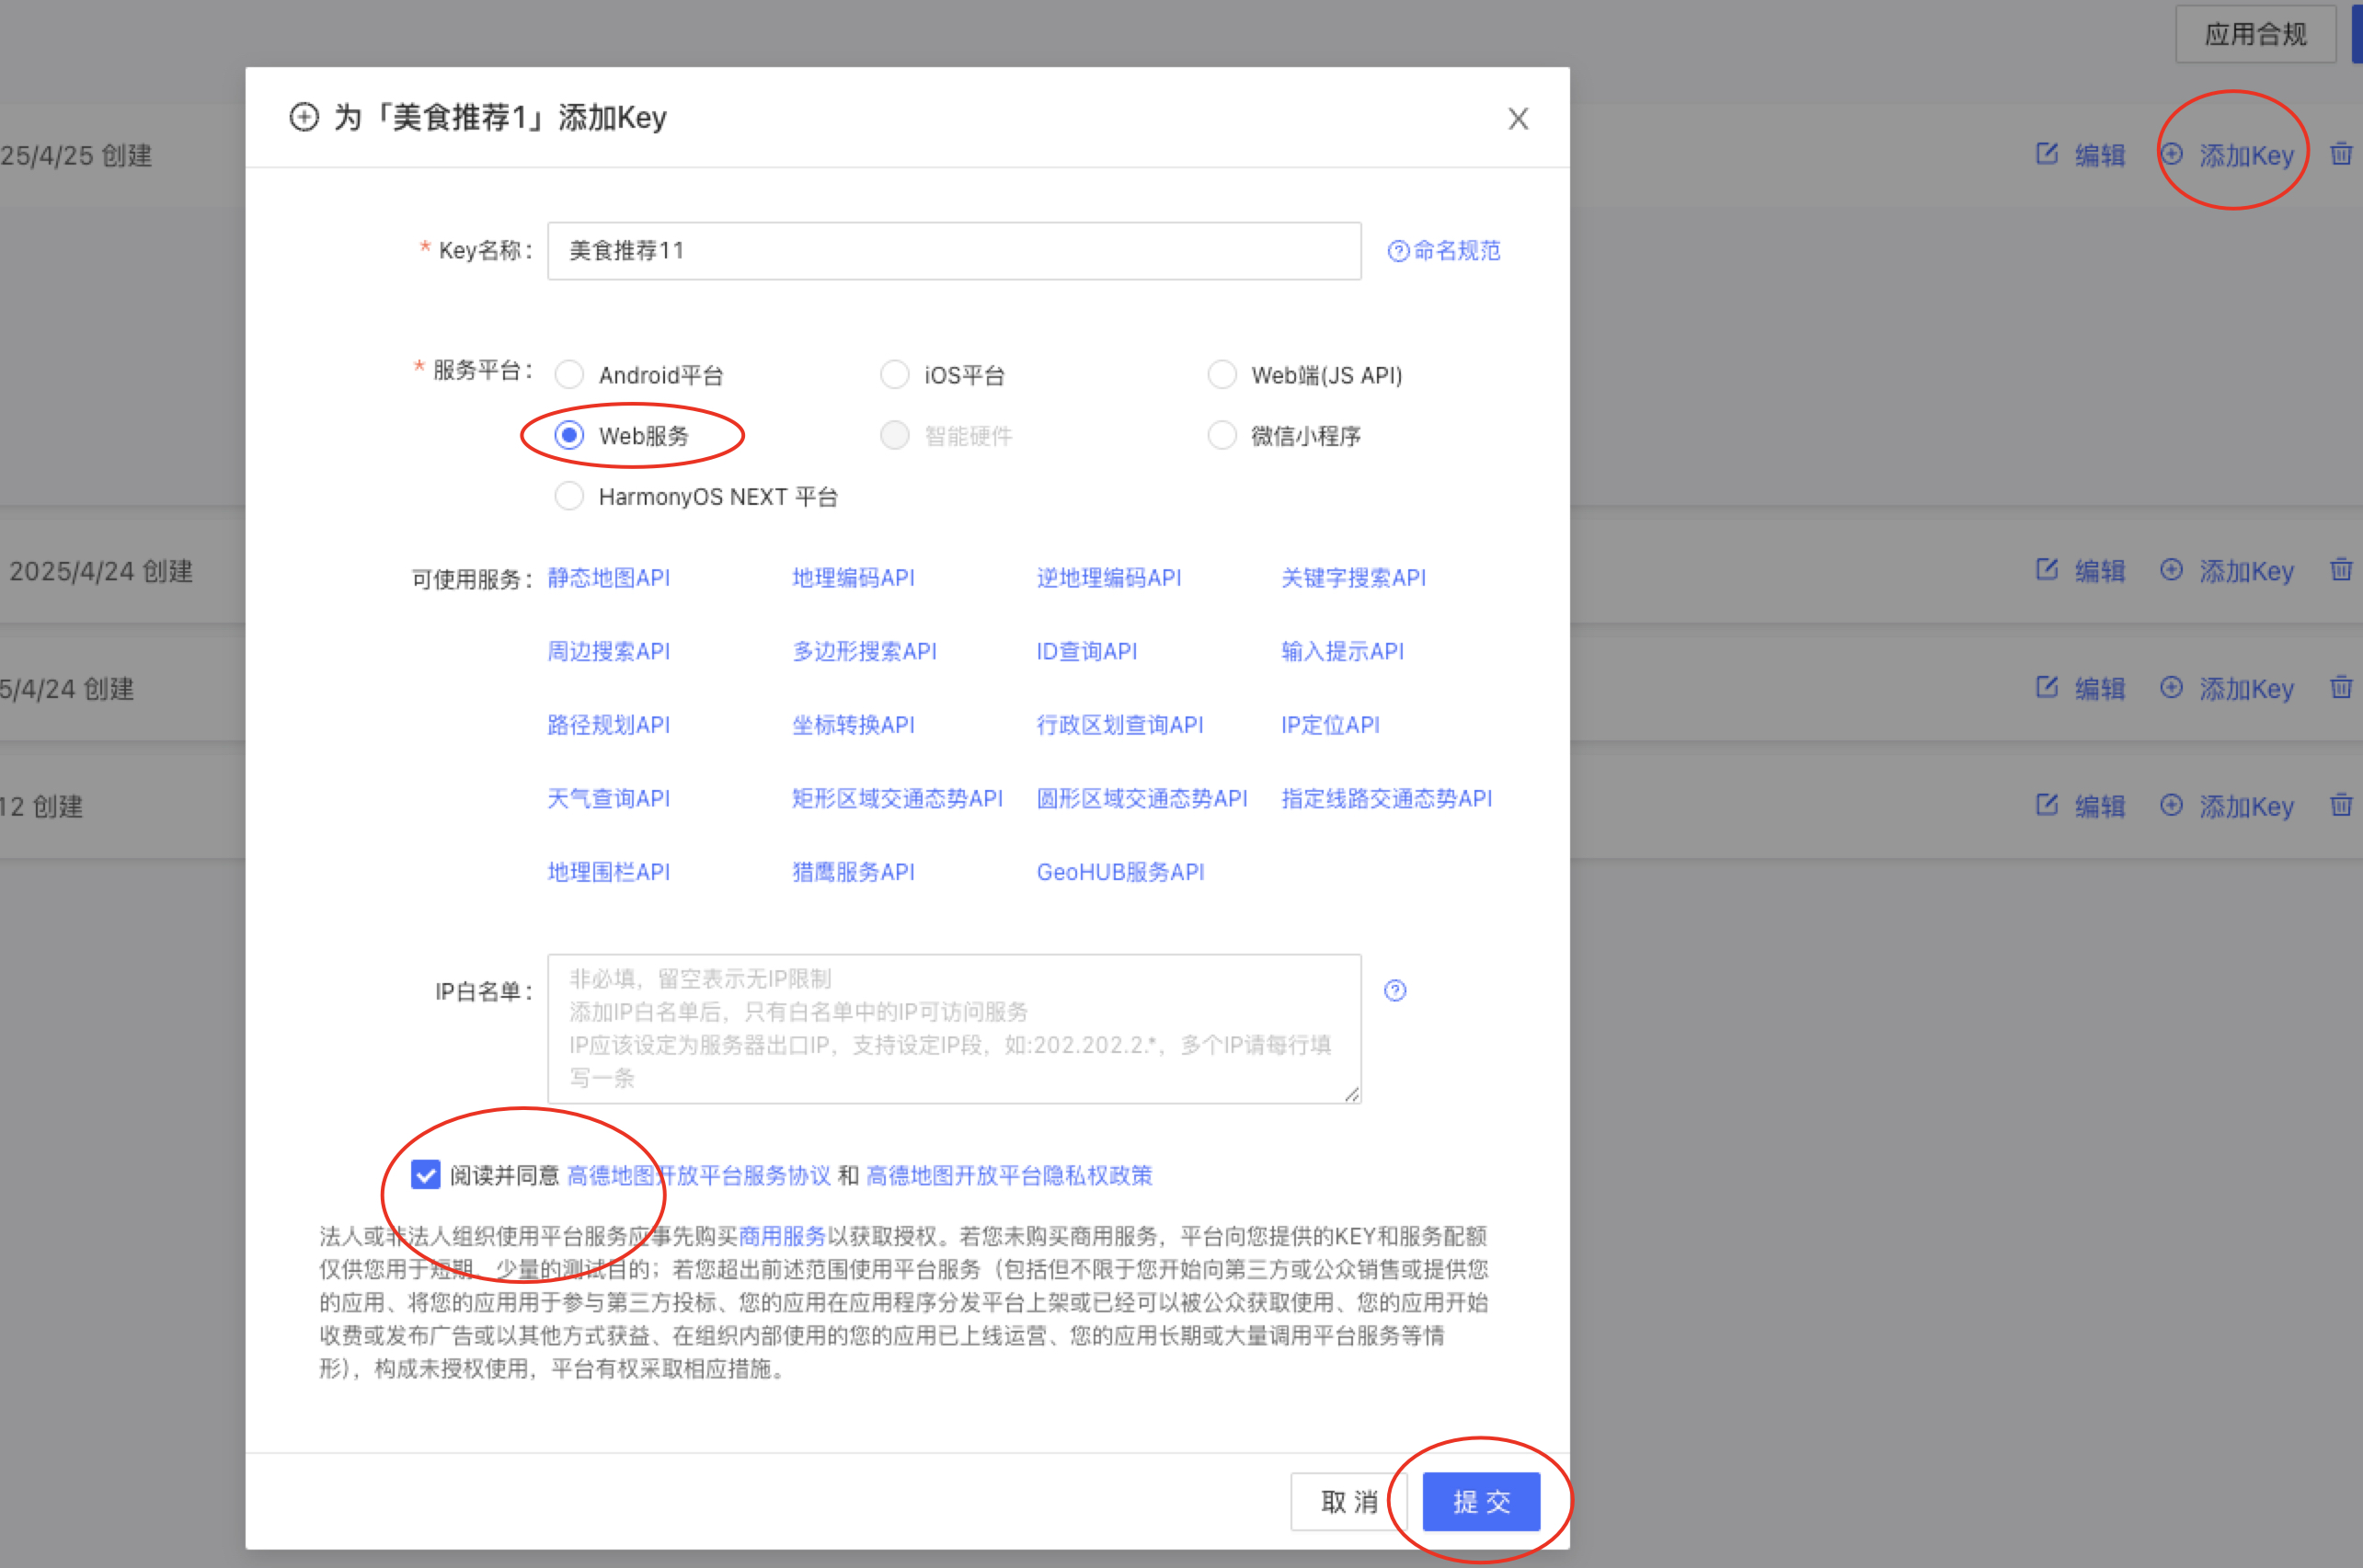Uncheck the read-and-agree agreement checkbox
Screen dimensions: 2363x1568
pyautogui.click(x=425, y=1175)
